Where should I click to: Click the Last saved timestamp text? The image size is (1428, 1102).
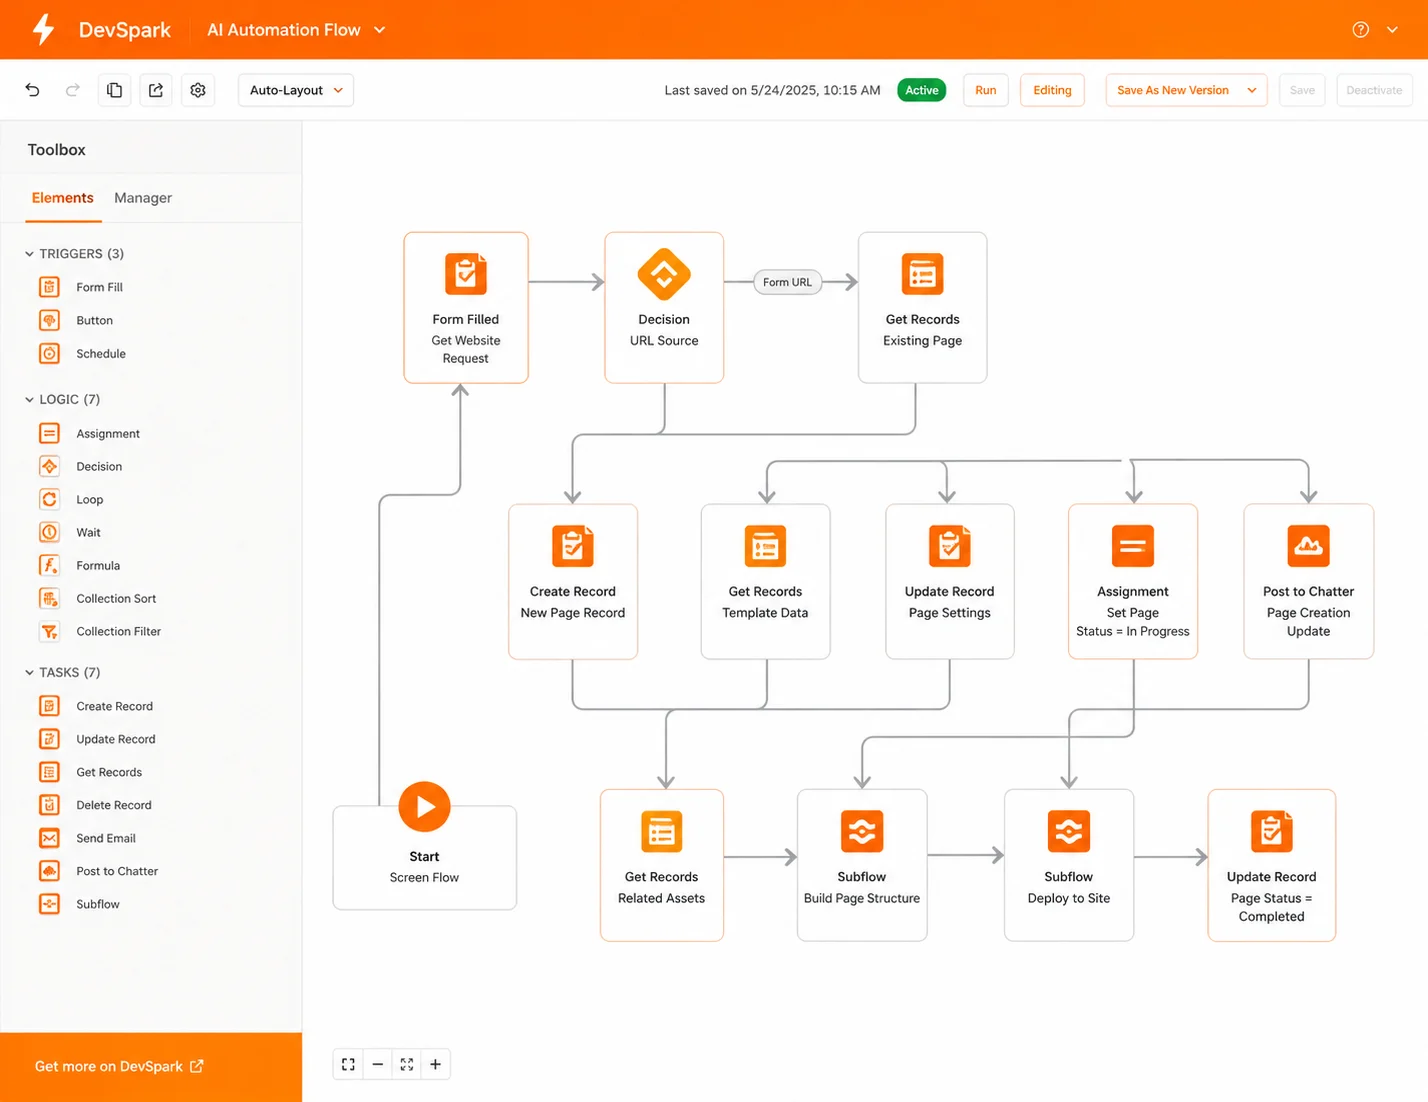772,90
